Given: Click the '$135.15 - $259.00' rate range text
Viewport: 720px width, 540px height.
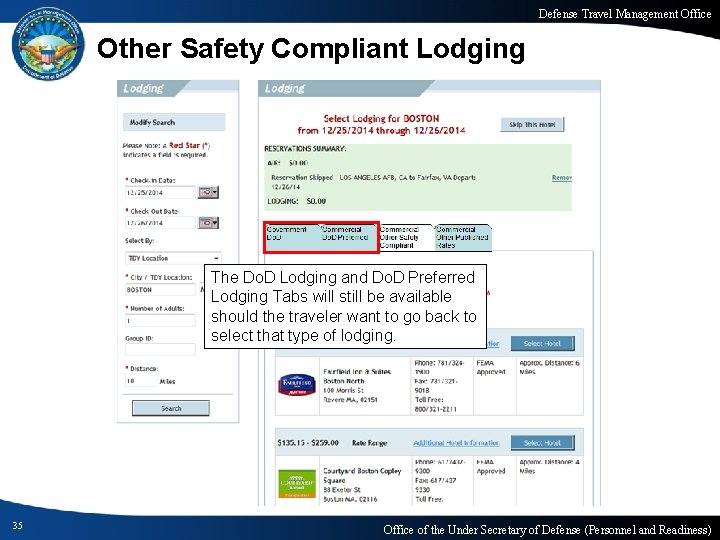Looking at the screenshot, I should click(x=308, y=443).
